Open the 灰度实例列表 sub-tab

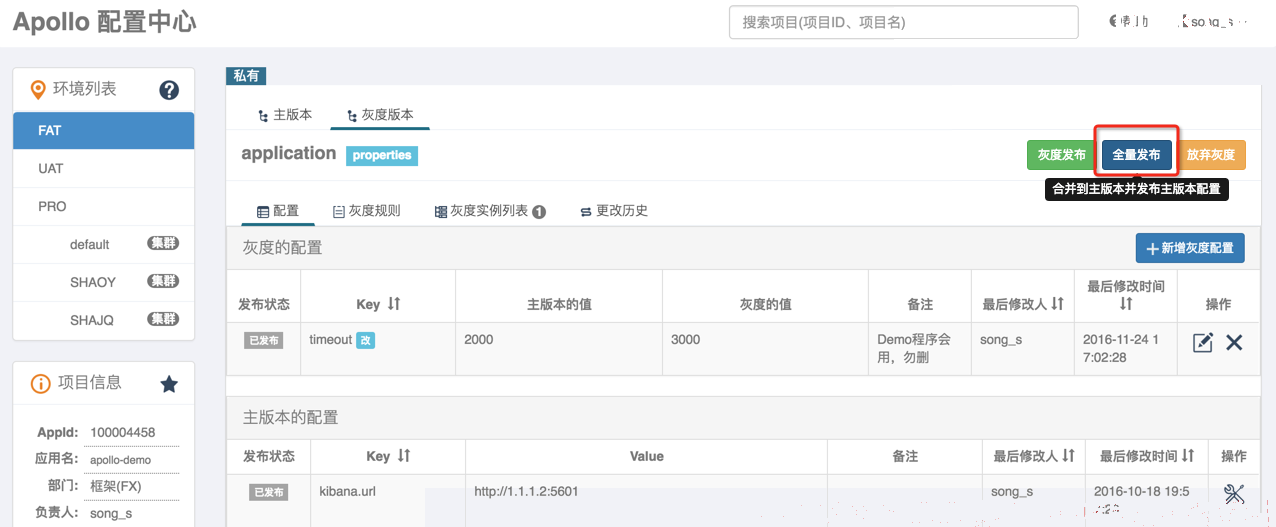(490, 211)
